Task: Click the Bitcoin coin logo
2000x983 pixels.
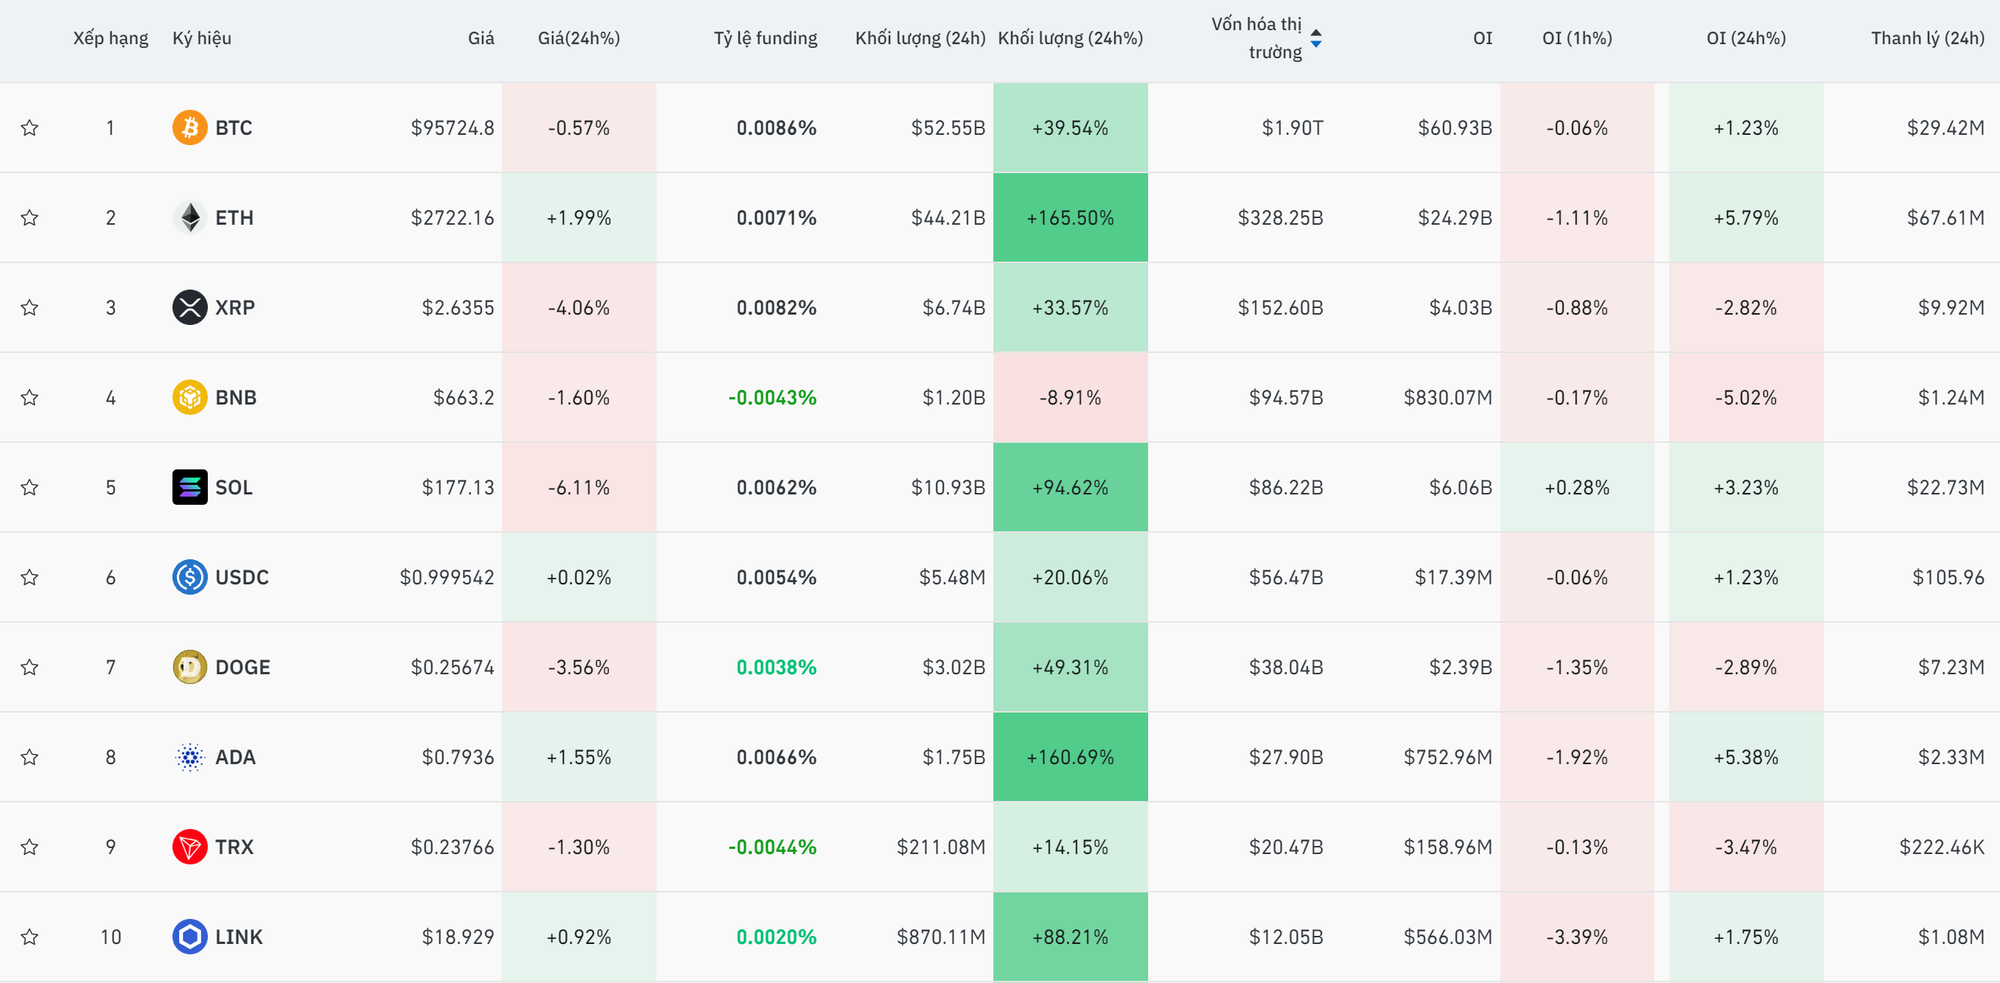Action: click(189, 128)
